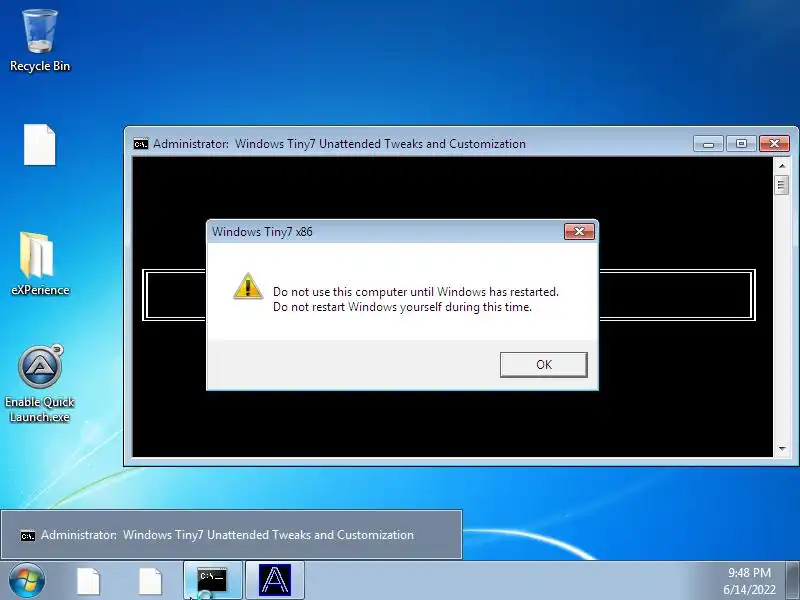The width and height of the screenshot is (800, 600).
Task: Close the Windows Tiny7 x86 warning dialog
Action: pyautogui.click(x=579, y=232)
